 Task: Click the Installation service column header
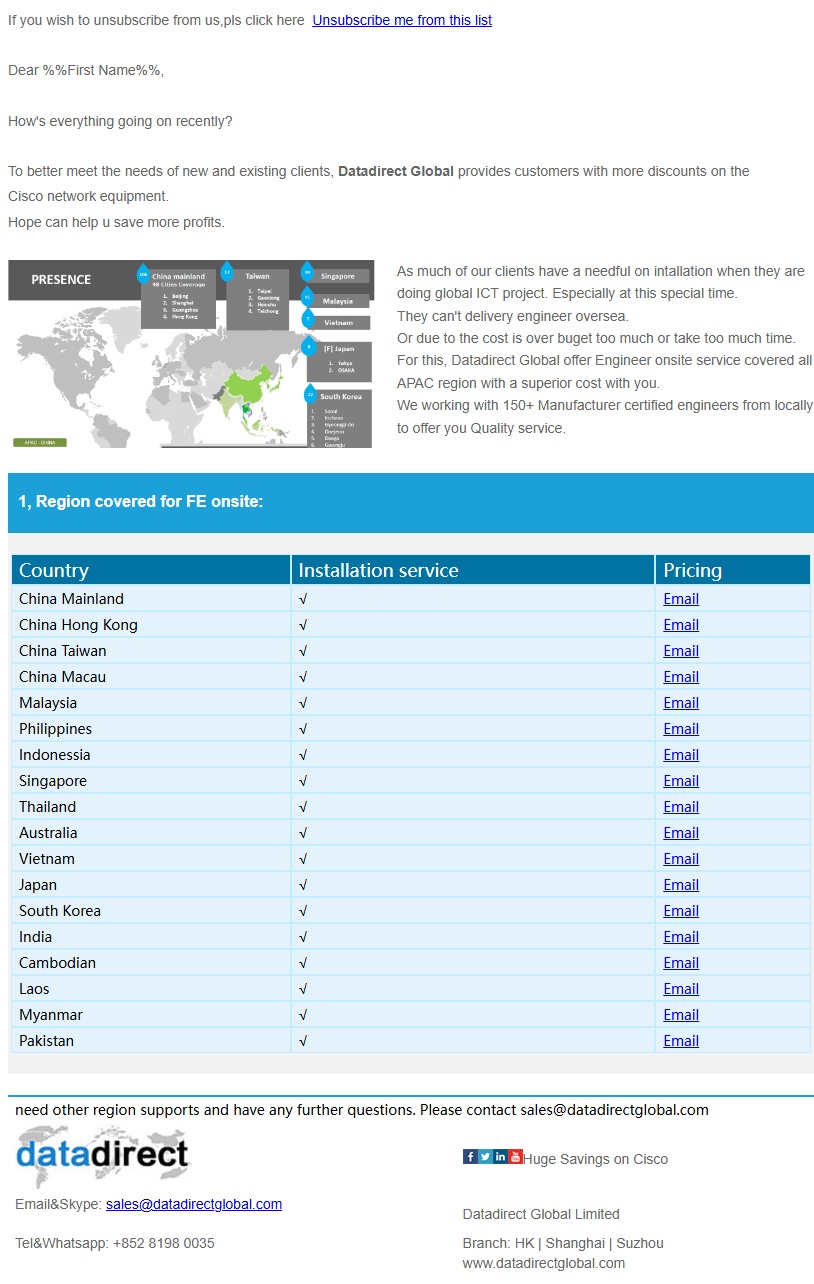473,570
